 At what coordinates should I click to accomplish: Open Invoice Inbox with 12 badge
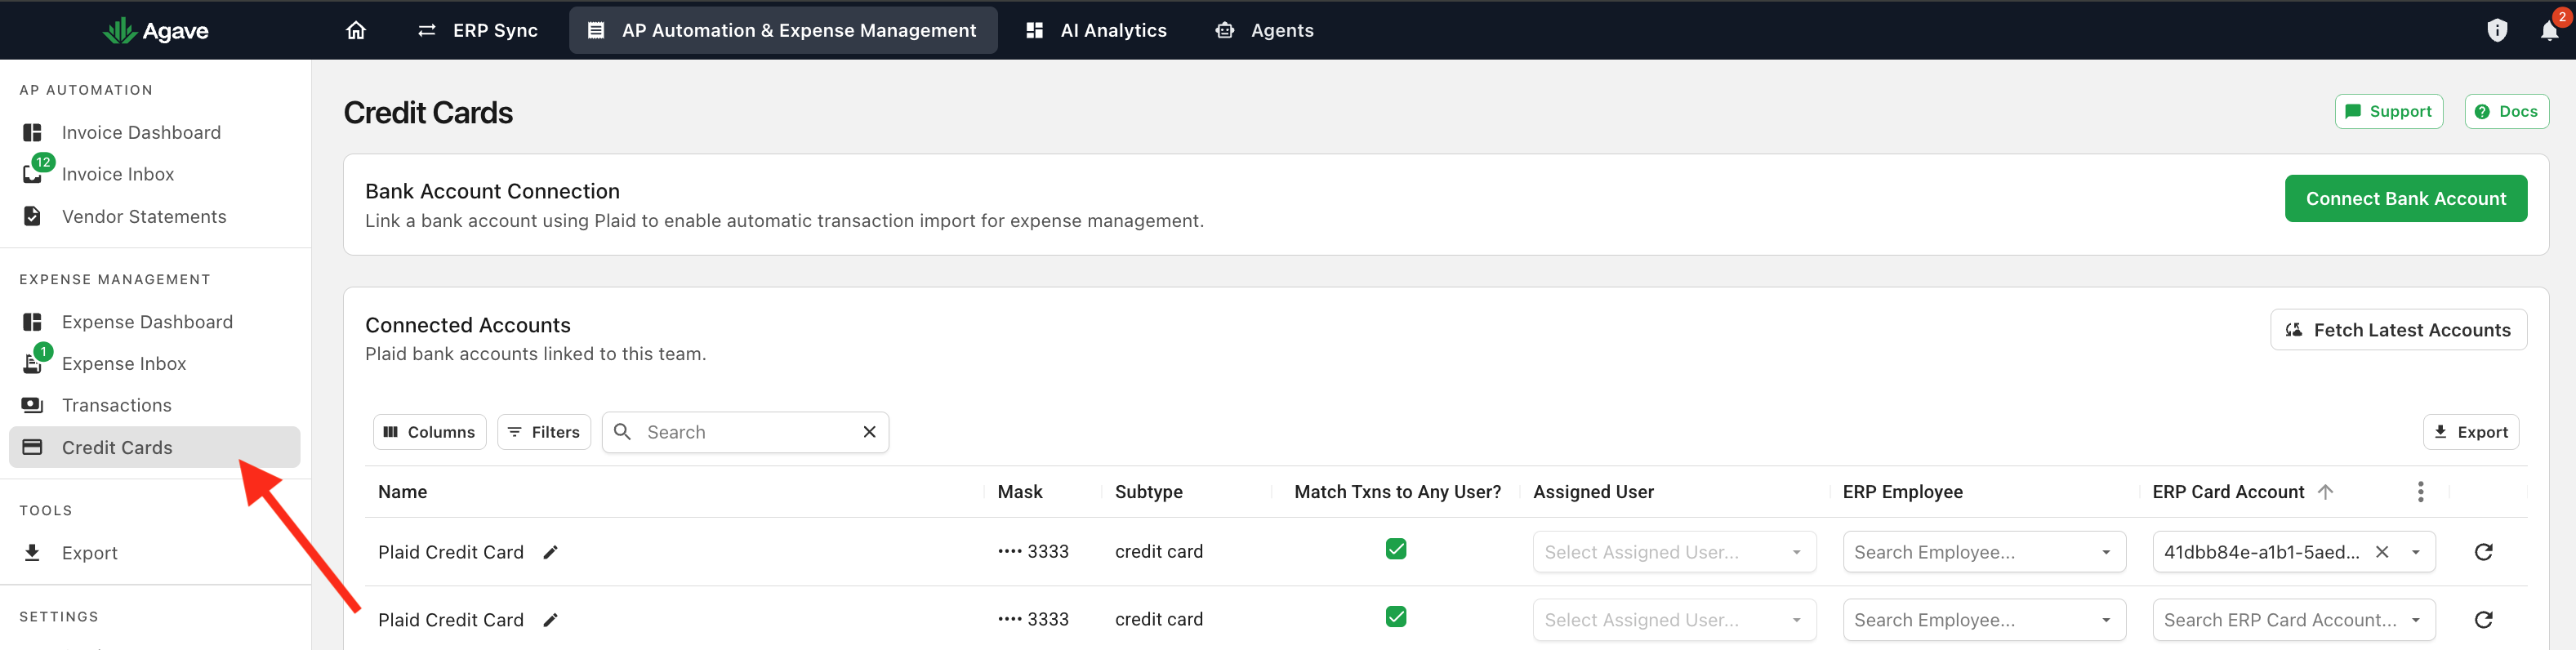click(x=117, y=174)
